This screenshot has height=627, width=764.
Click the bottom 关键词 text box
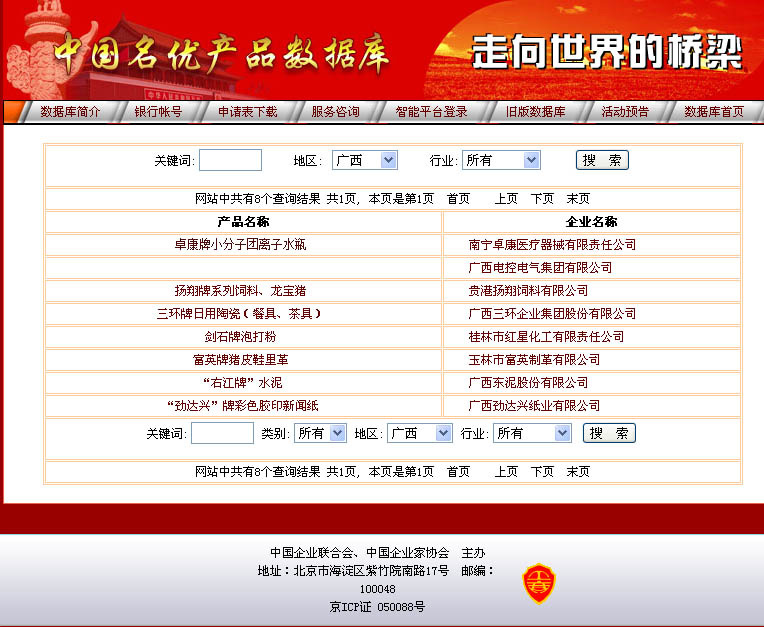point(222,433)
